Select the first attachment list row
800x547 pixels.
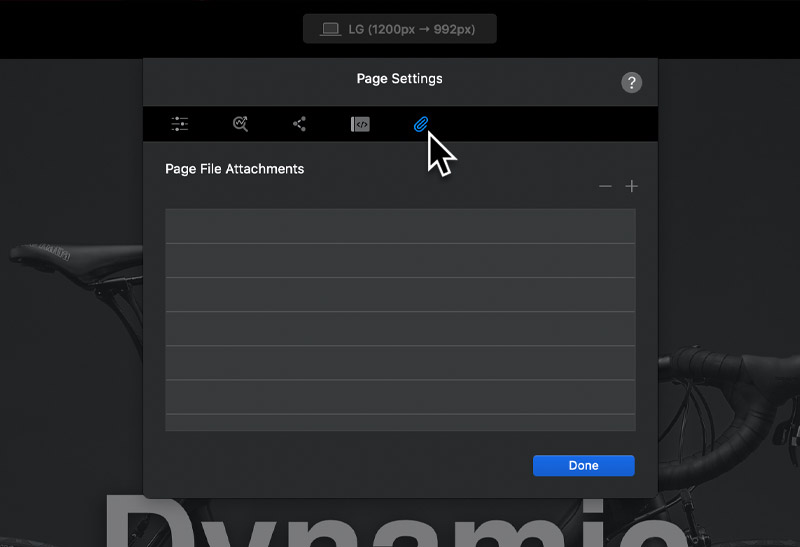[400, 226]
